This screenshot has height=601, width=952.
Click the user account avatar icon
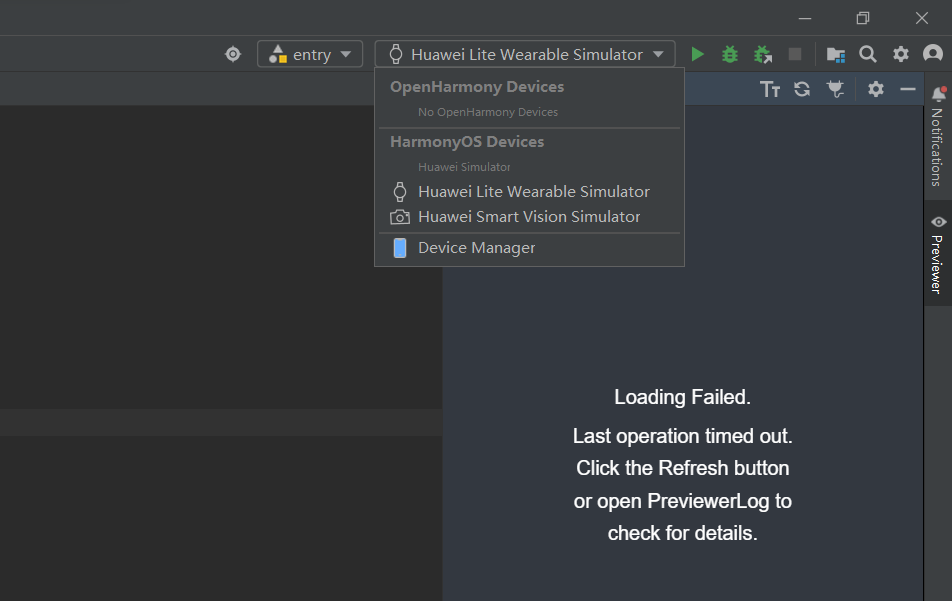933,53
